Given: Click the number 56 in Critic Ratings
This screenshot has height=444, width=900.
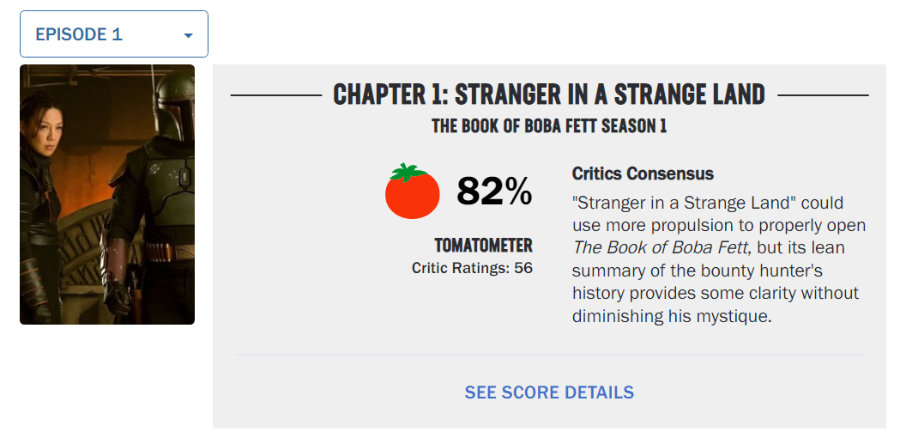Looking at the screenshot, I should 523,268.
